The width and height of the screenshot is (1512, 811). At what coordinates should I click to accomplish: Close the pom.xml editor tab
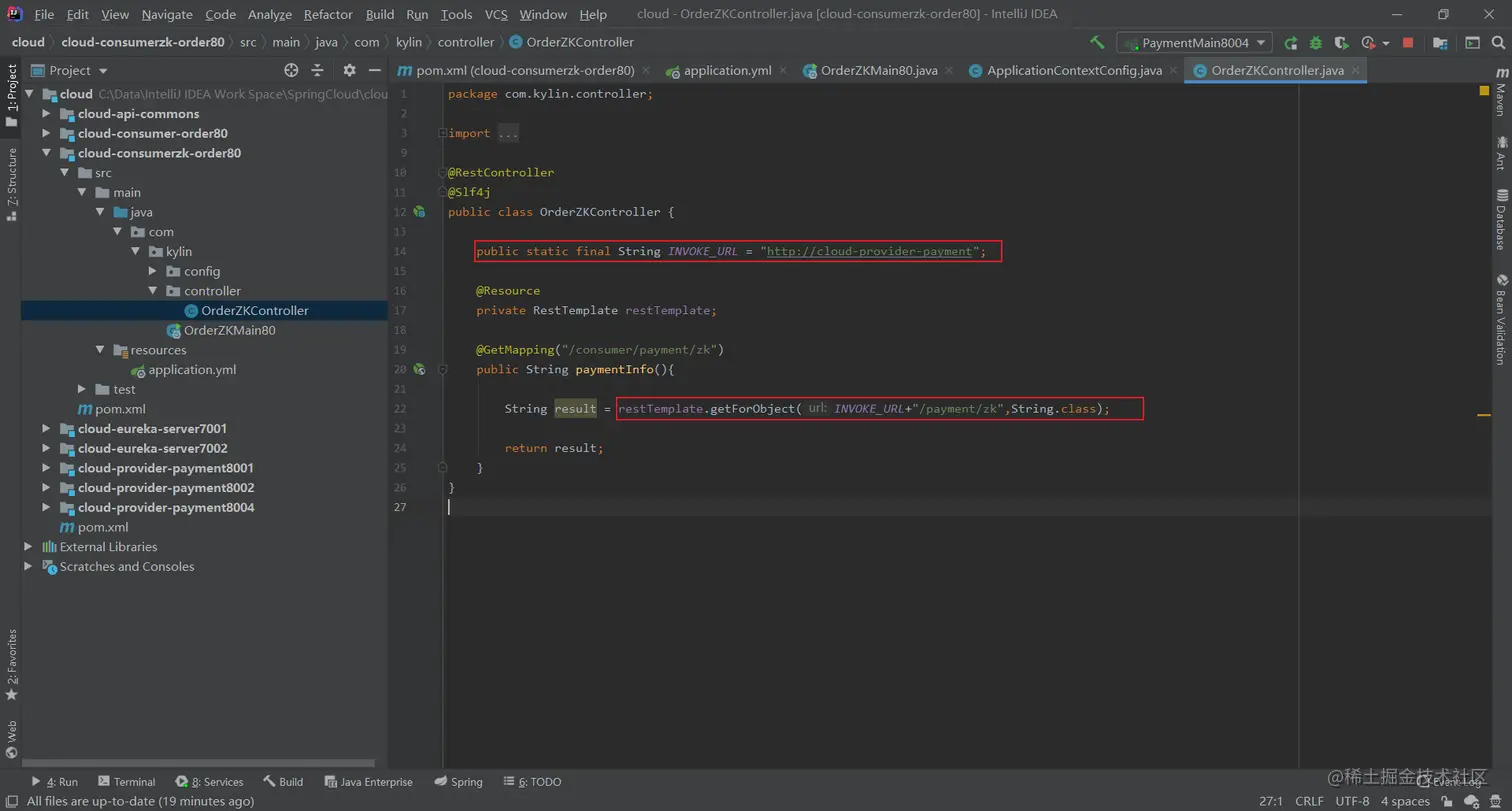[645, 71]
